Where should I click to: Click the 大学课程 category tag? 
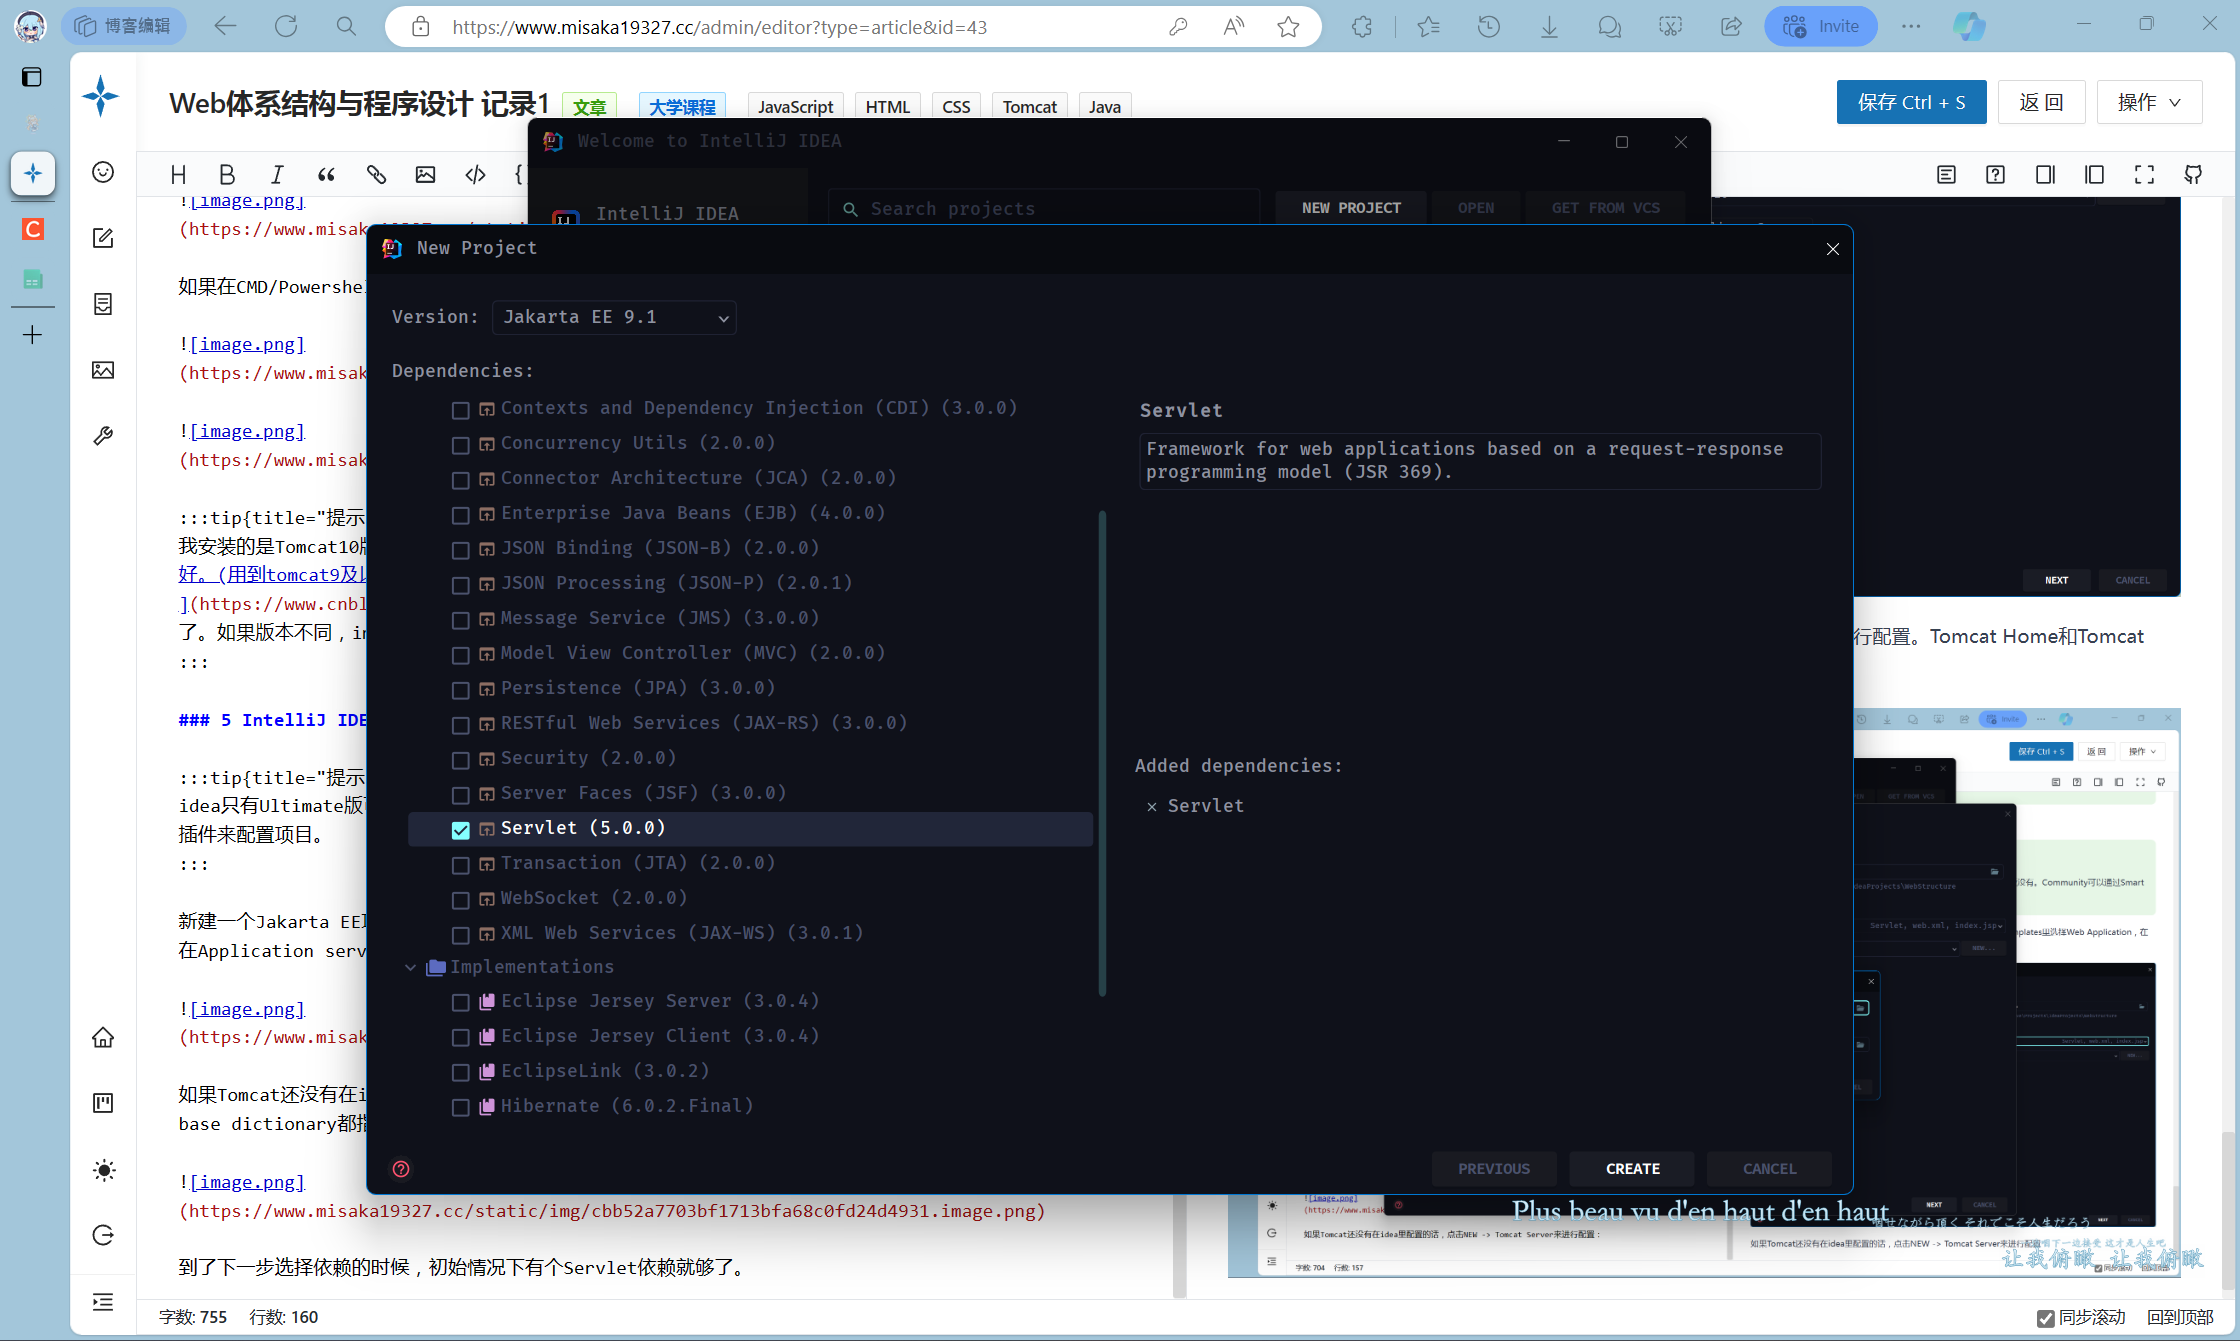click(x=682, y=106)
